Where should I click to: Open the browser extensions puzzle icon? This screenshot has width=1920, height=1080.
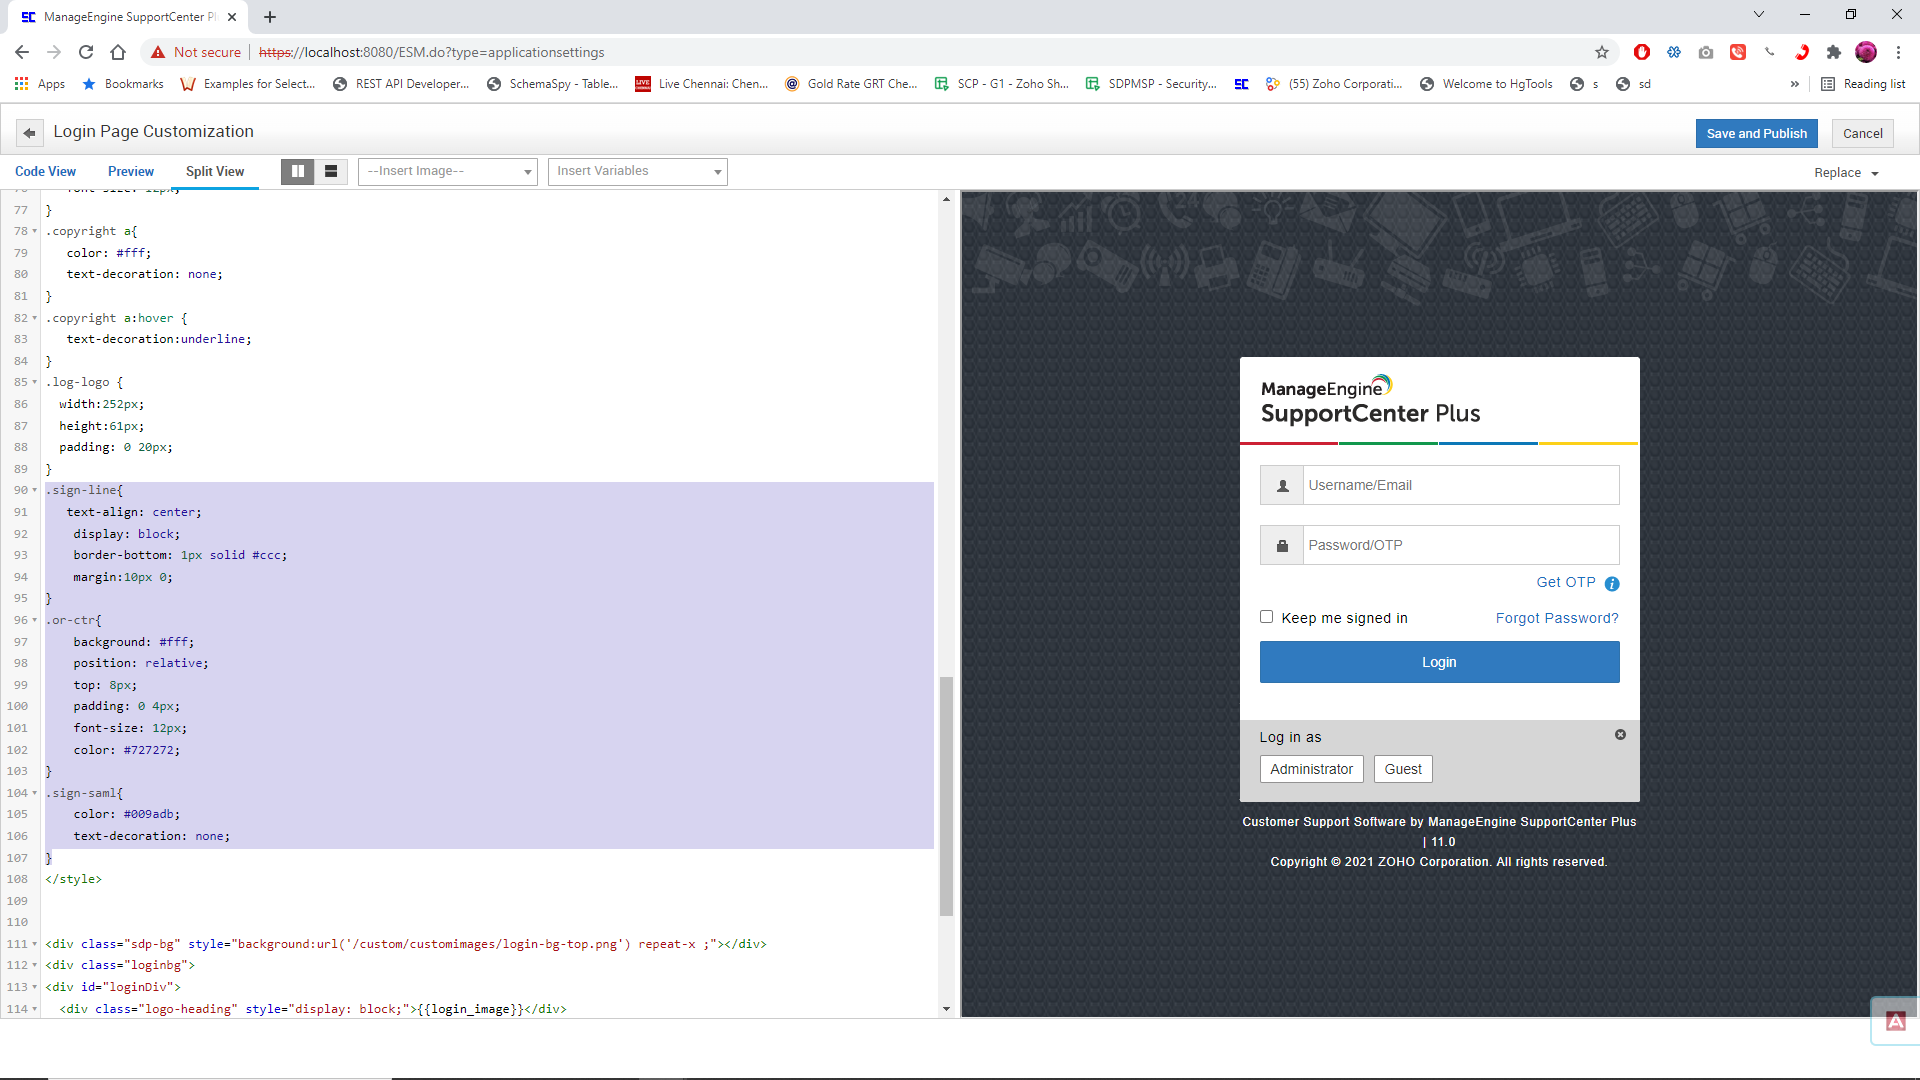pyautogui.click(x=1833, y=52)
